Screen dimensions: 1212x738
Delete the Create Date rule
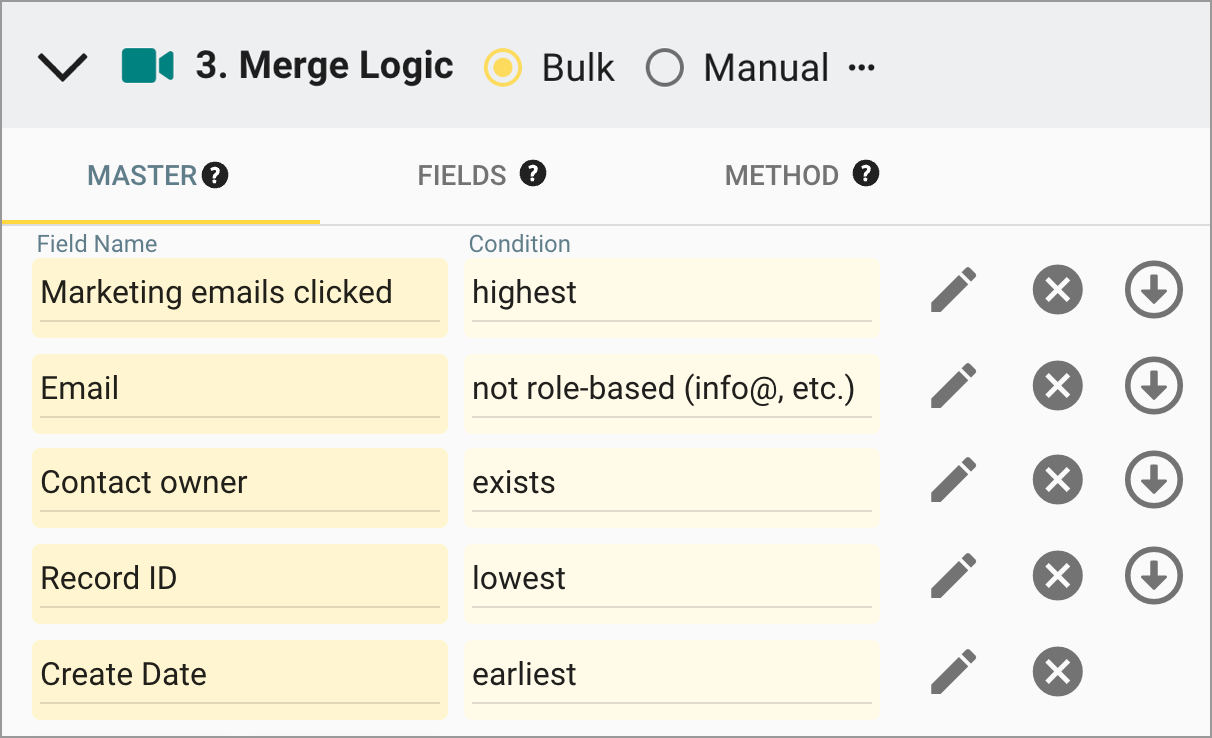1057,672
